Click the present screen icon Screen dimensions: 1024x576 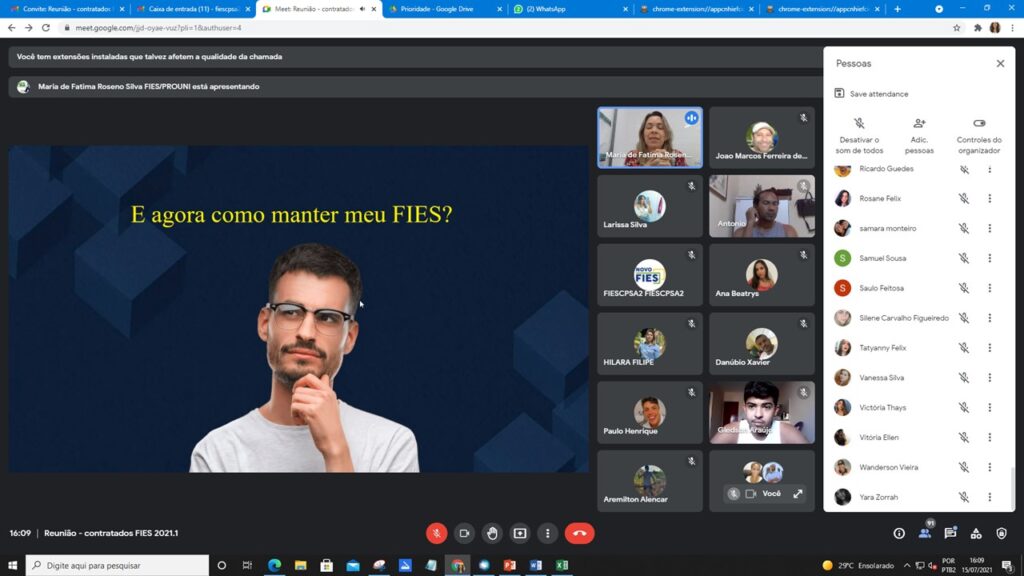click(520, 534)
